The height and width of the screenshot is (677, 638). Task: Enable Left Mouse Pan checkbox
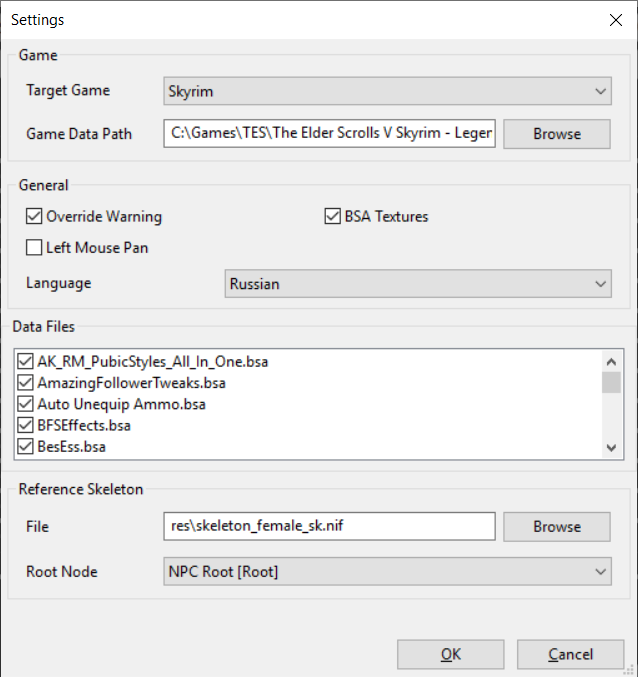(x=35, y=247)
